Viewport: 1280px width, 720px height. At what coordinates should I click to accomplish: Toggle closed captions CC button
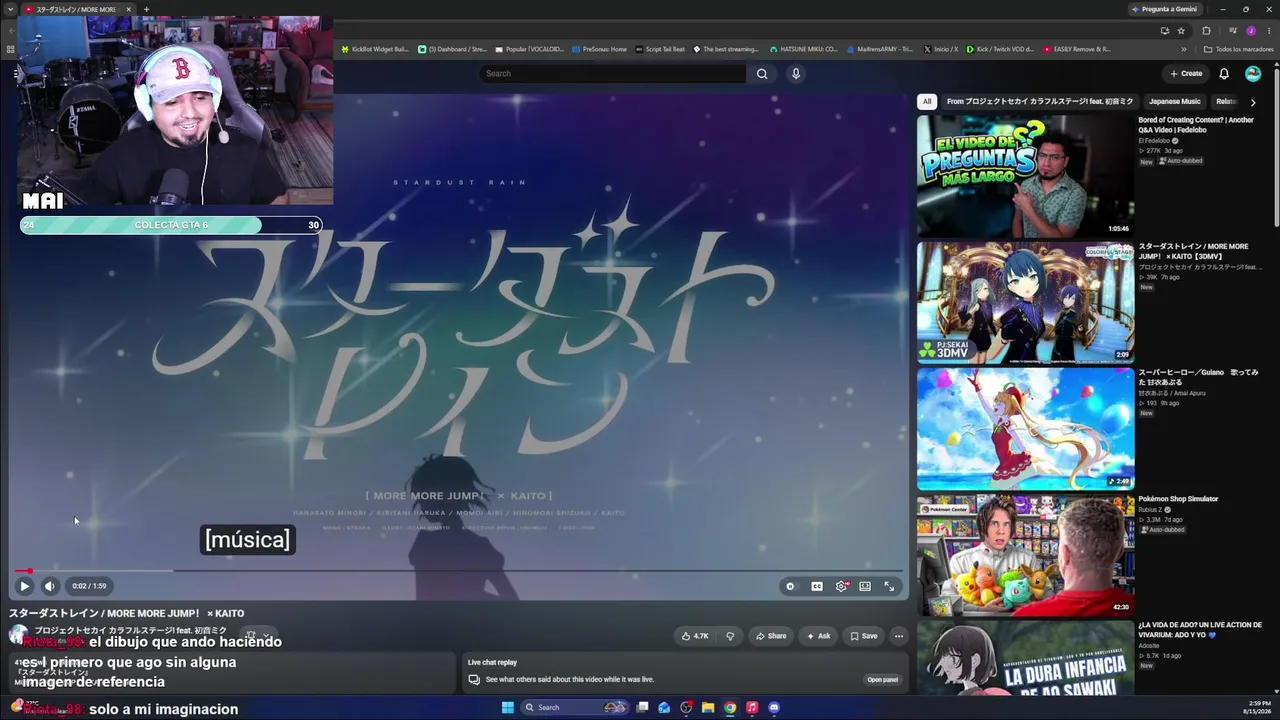(817, 586)
